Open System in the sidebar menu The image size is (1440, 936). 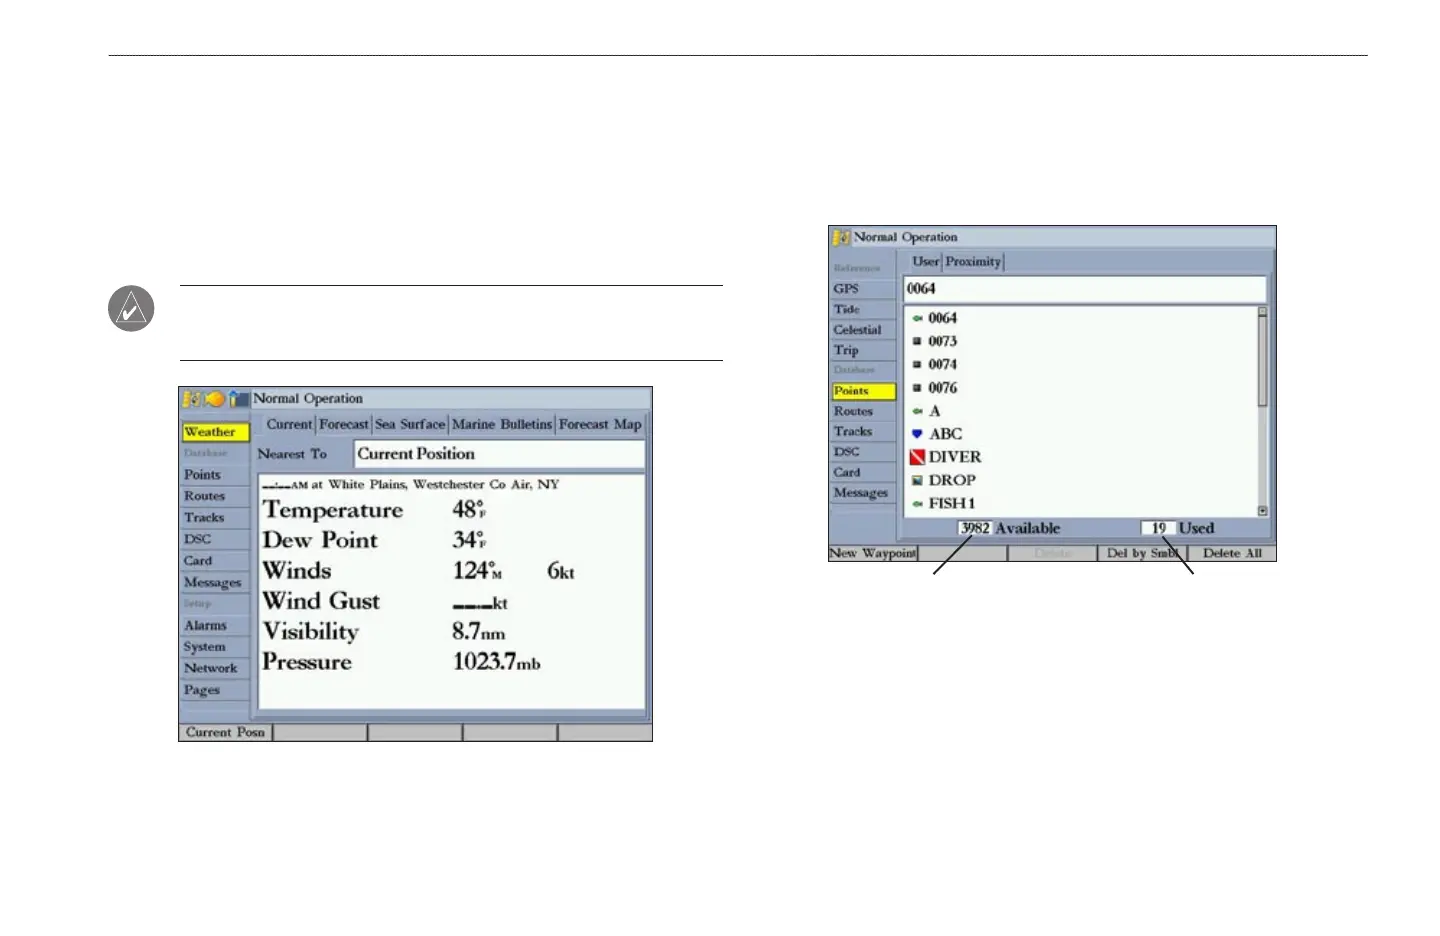[x=215, y=647]
